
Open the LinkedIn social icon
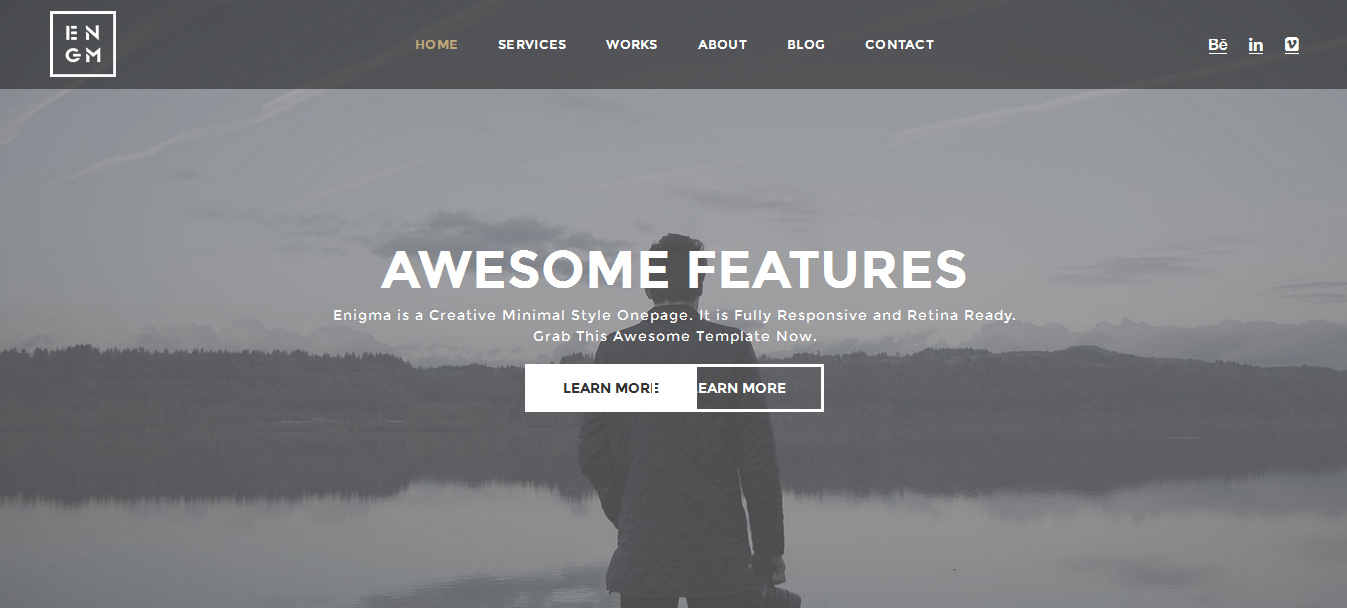click(x=1255, y=45)
